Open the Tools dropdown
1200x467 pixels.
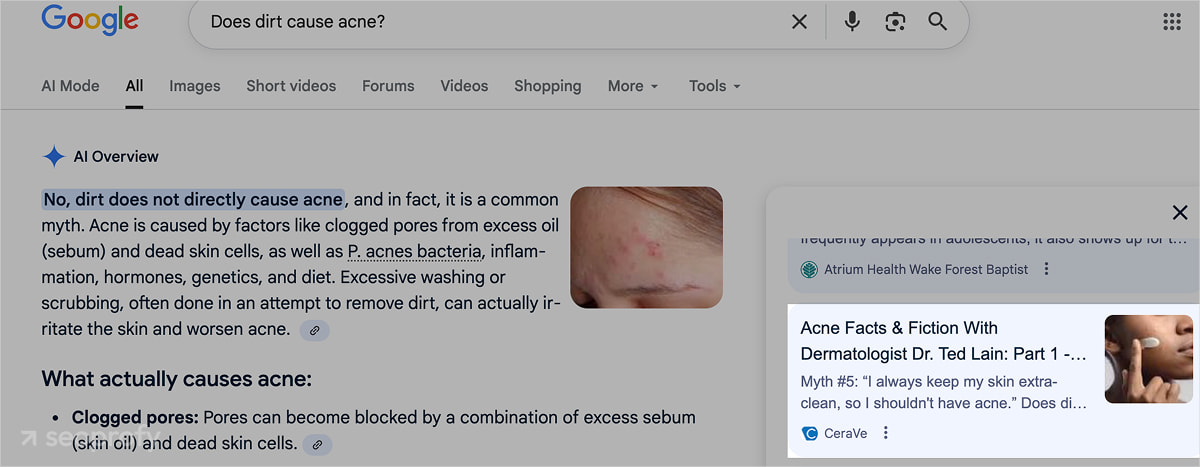click(x=714, y=86)
